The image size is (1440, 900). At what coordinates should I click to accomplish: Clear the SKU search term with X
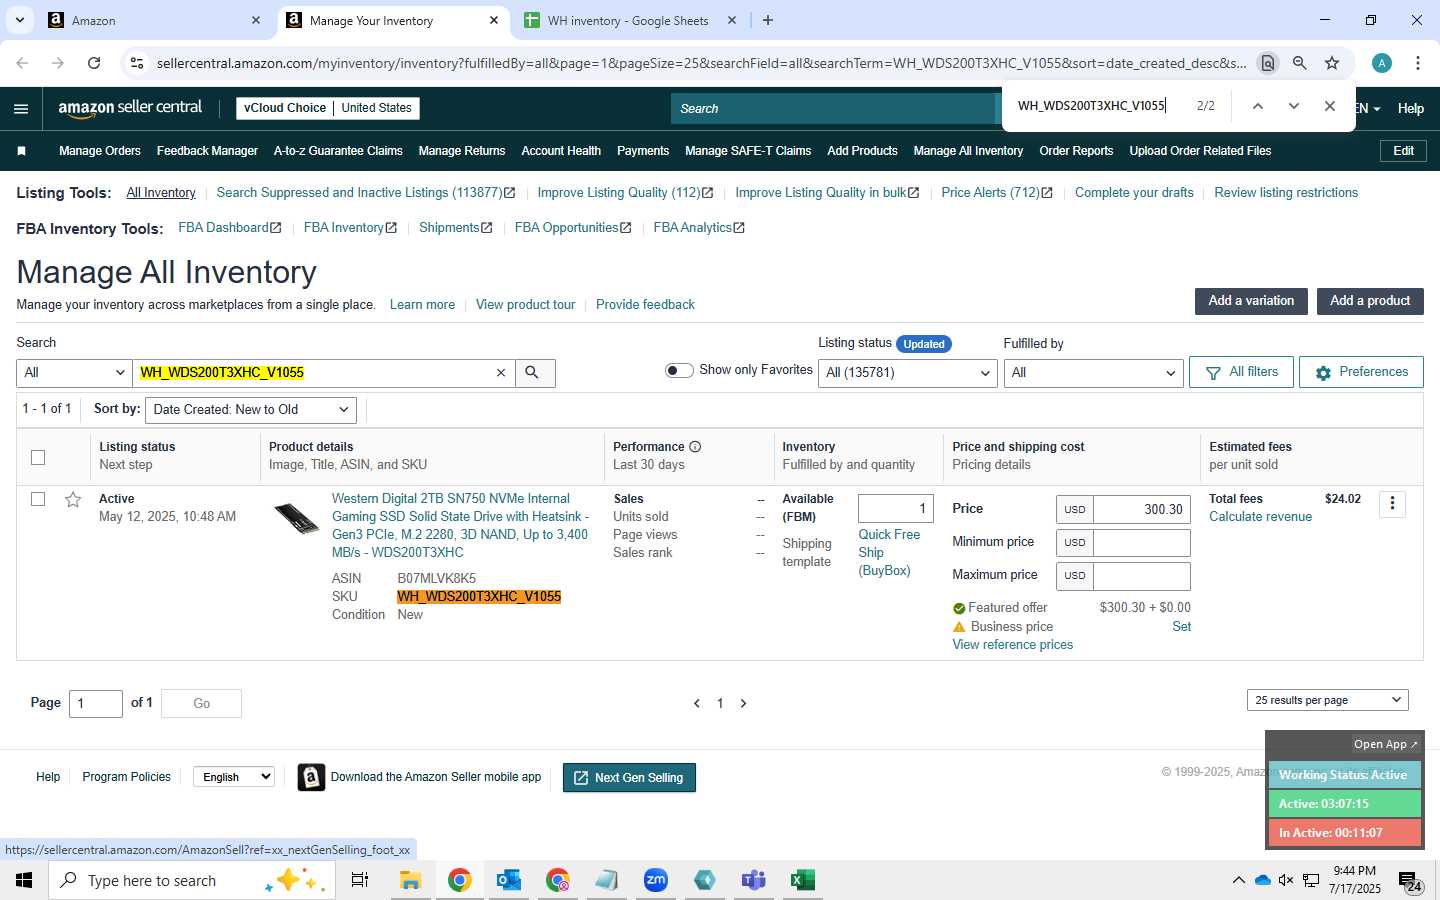[x=501, y=373]
